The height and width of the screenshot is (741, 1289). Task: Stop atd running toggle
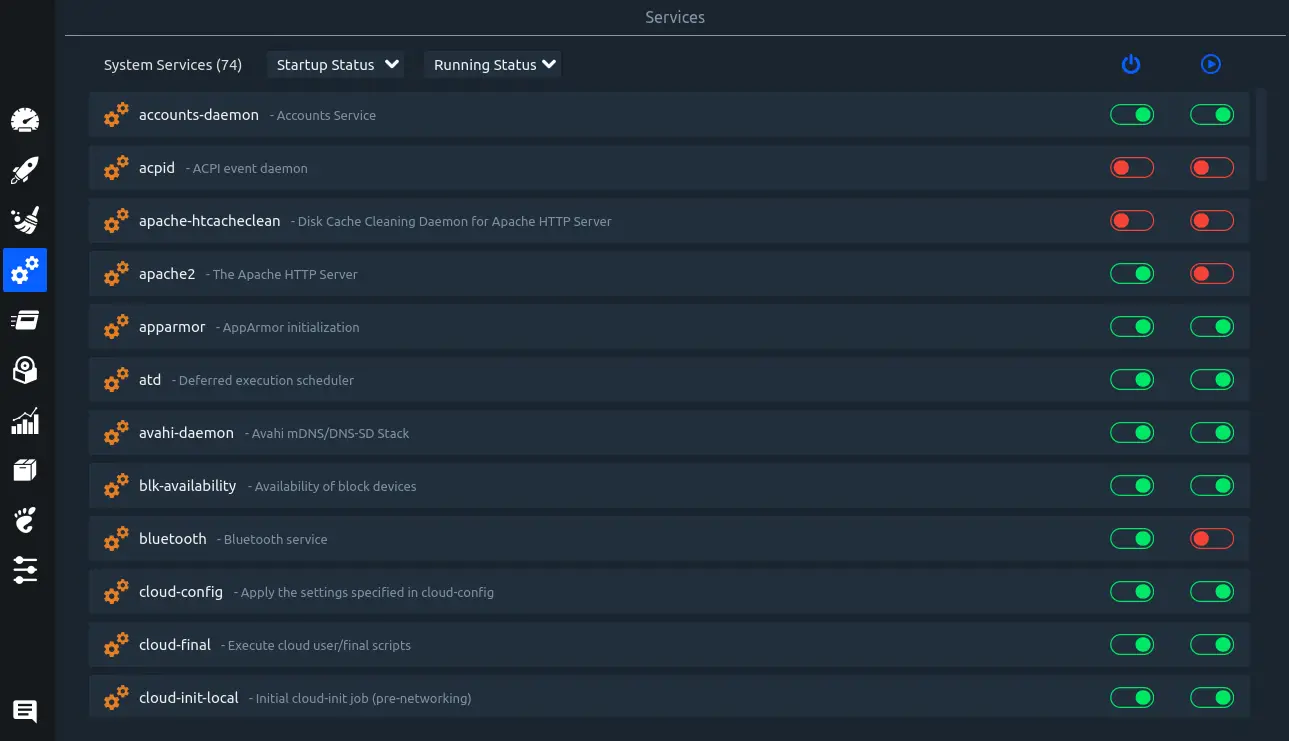(x=1212, y=380)
